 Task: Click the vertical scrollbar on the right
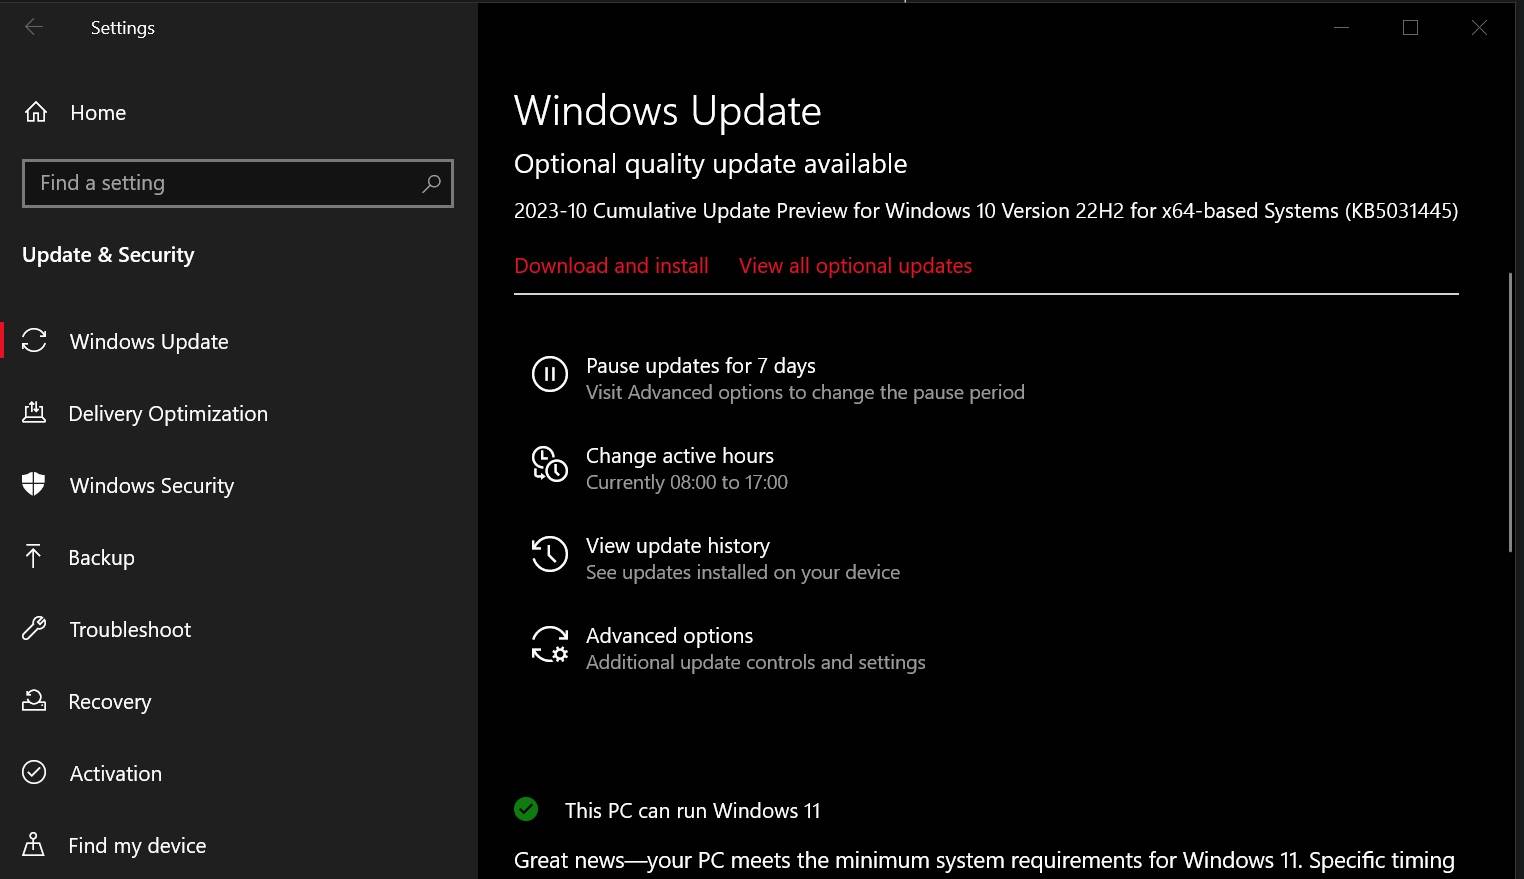coord(1510,410)
